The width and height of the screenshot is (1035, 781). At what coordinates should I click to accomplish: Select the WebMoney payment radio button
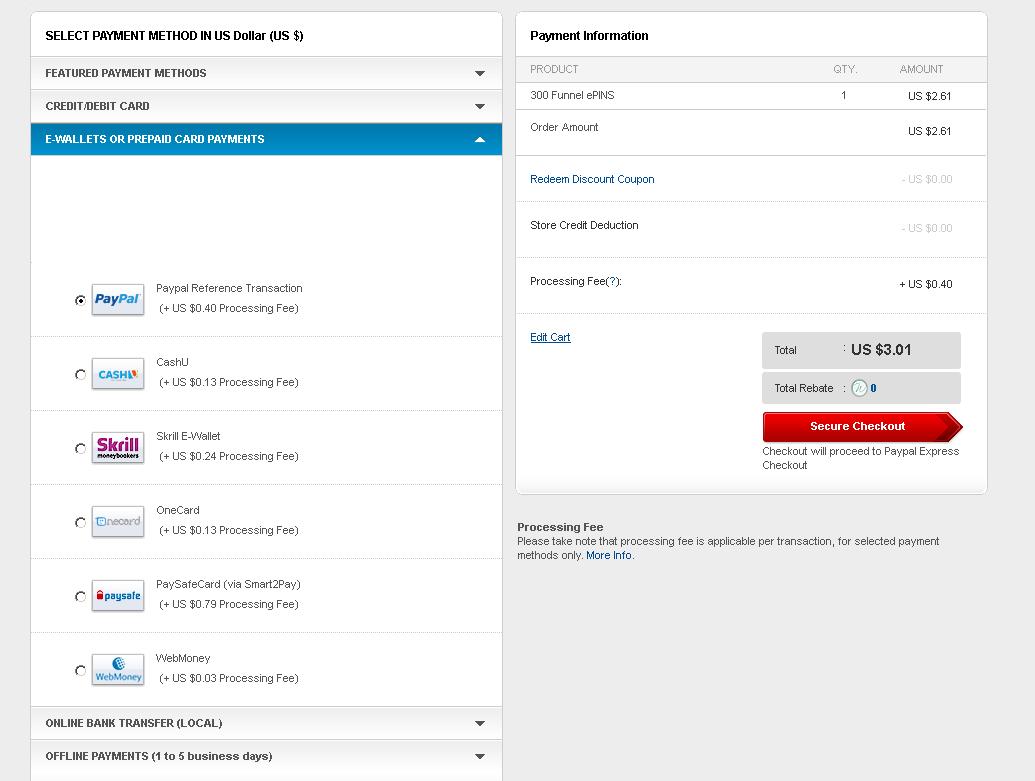(x=80, y=670)
